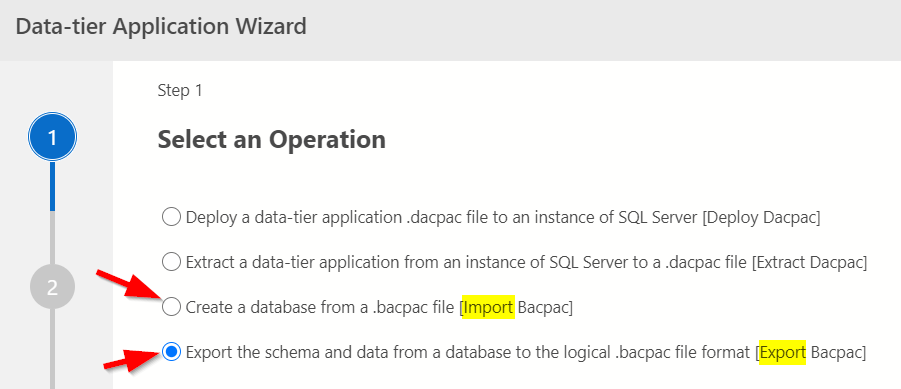The width and height of the screenshot is (901, 389).
Task: Click the 'Step 1' label above heading
Action: [x=180, y=91]
